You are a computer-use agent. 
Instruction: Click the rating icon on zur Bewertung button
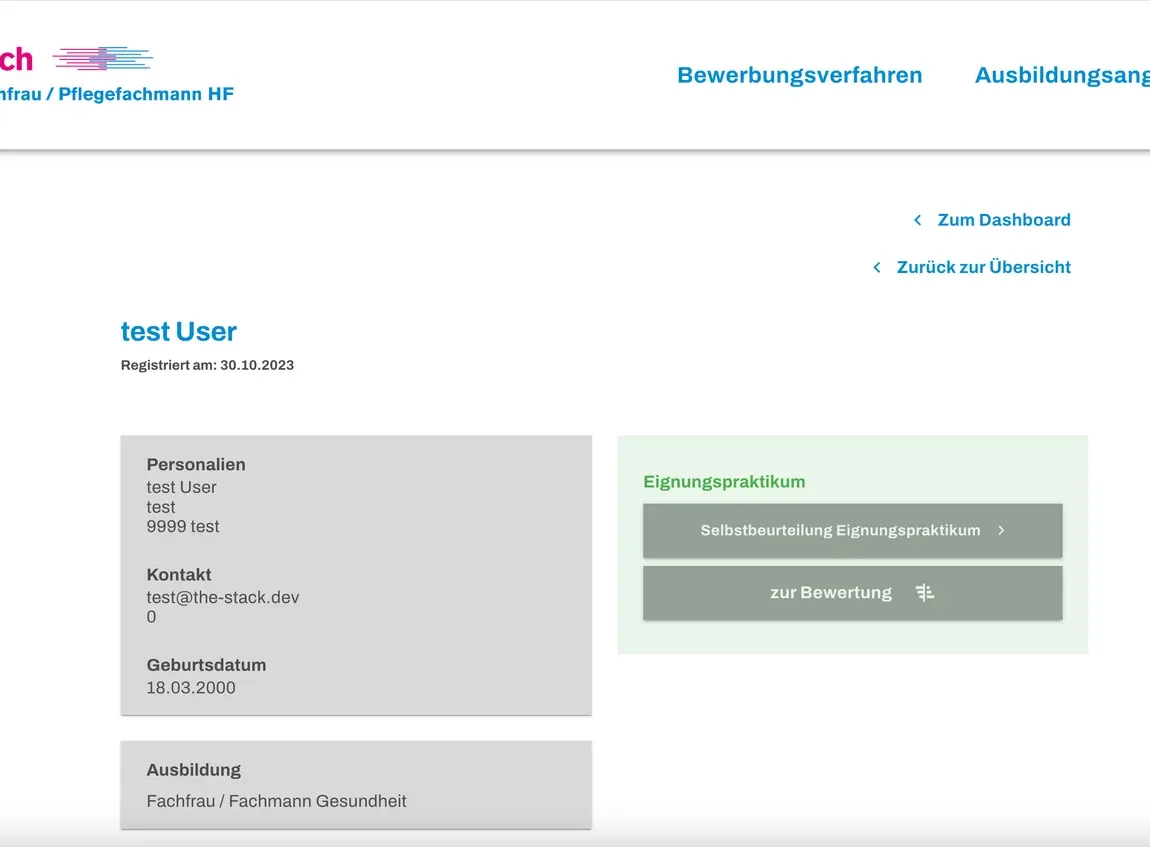click(925, 593)
